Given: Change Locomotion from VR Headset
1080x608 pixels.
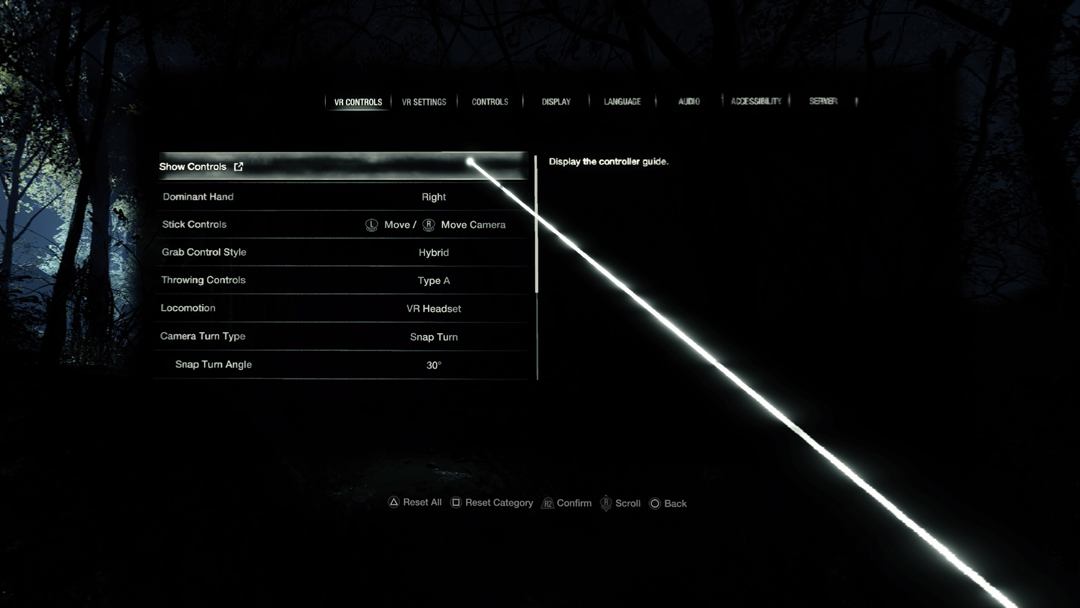Looking at the screenshot, I should (433, 309).
